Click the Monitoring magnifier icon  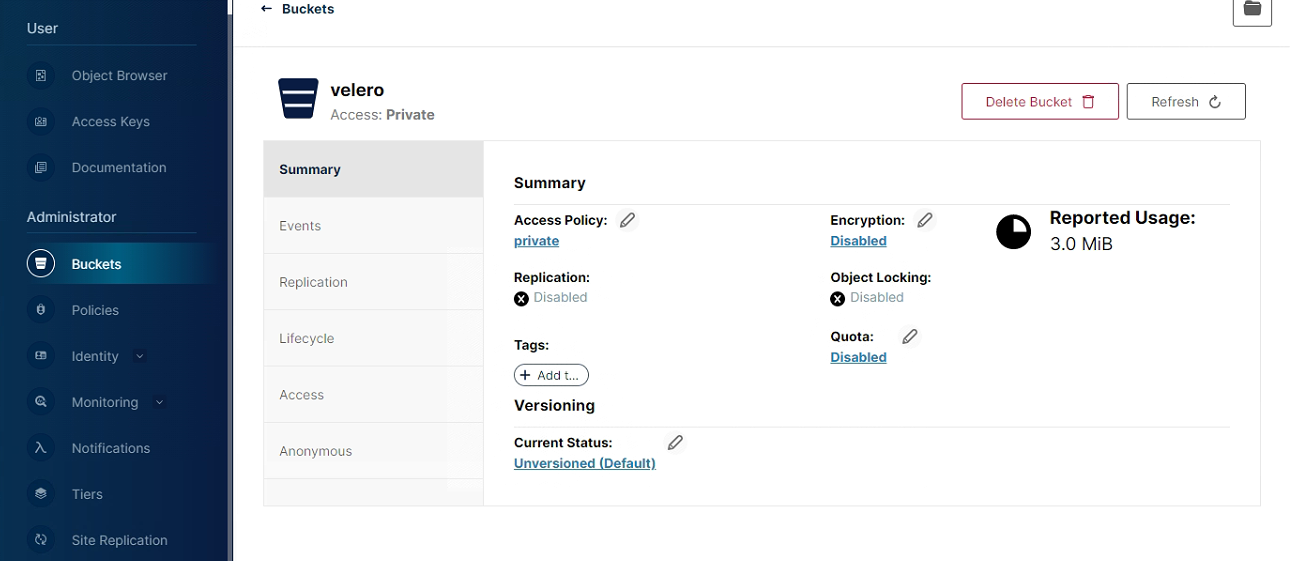pos(41,402)
